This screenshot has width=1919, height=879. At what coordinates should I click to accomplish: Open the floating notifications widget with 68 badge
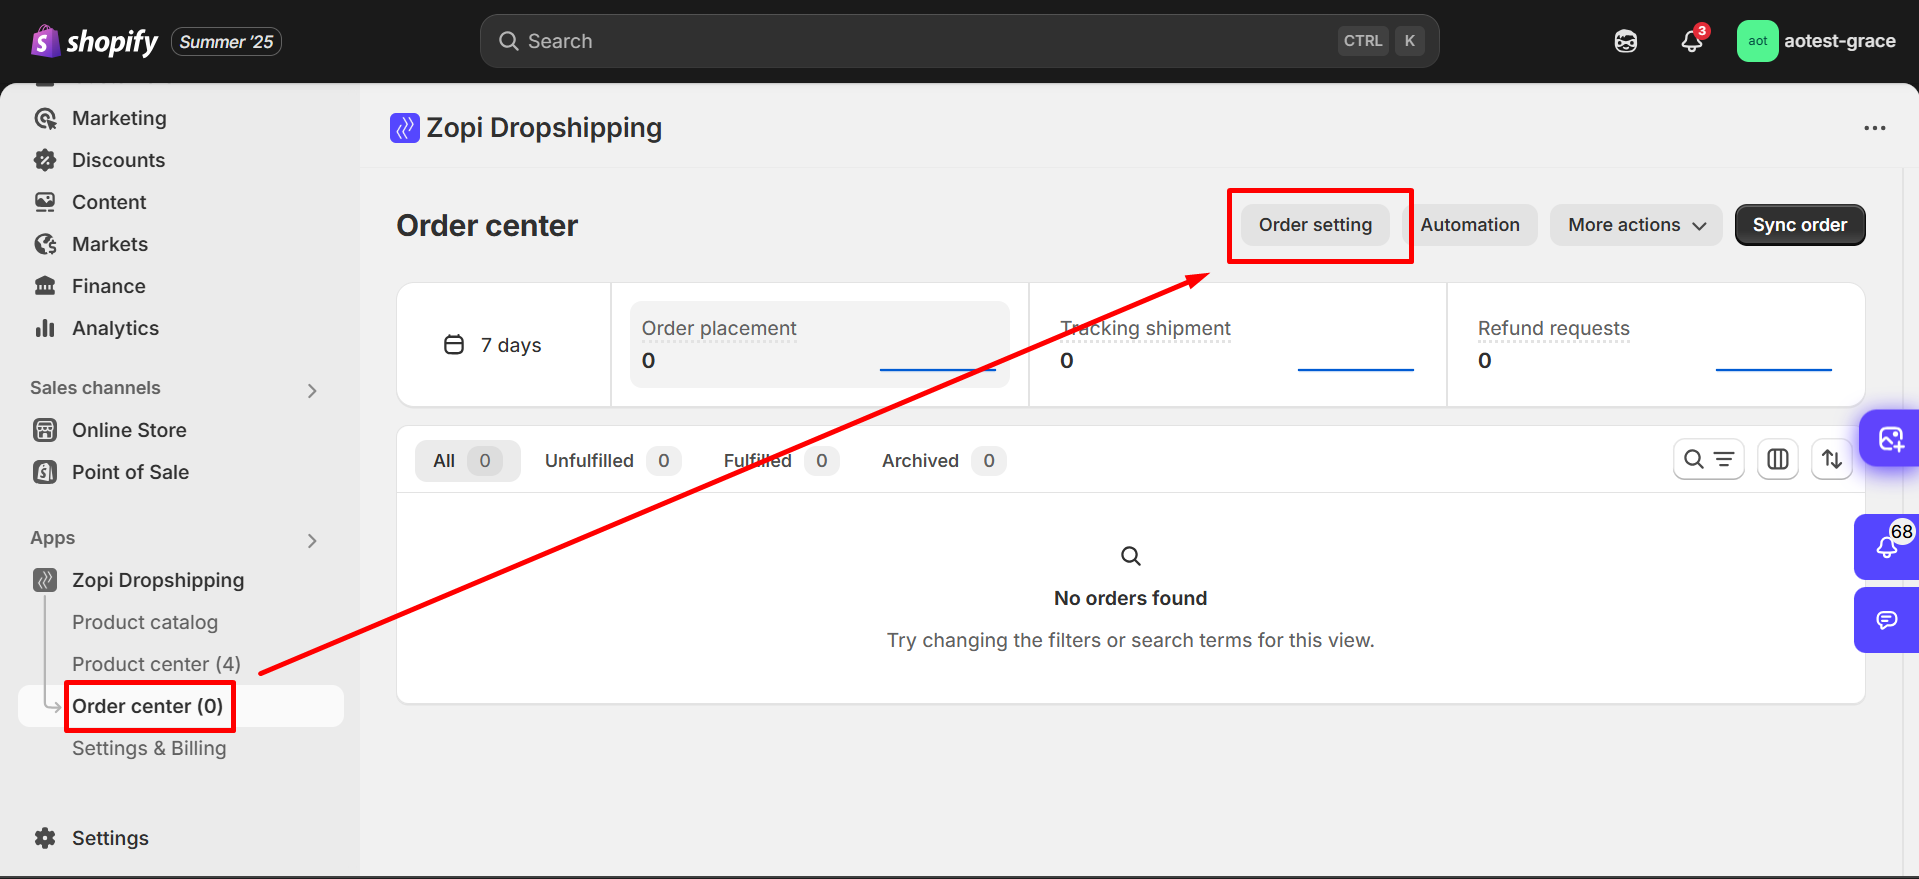pos(1887,547)
